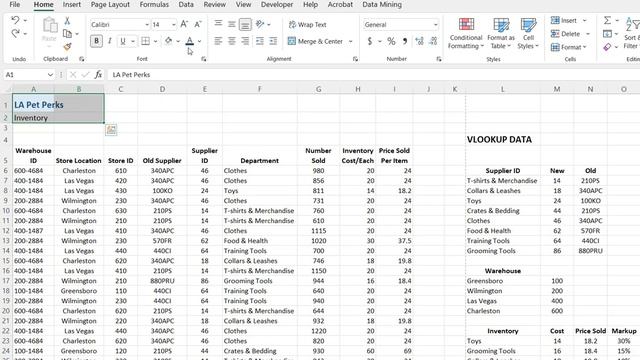
Task: Decrease font size with the smaller A
Action: 198,24
